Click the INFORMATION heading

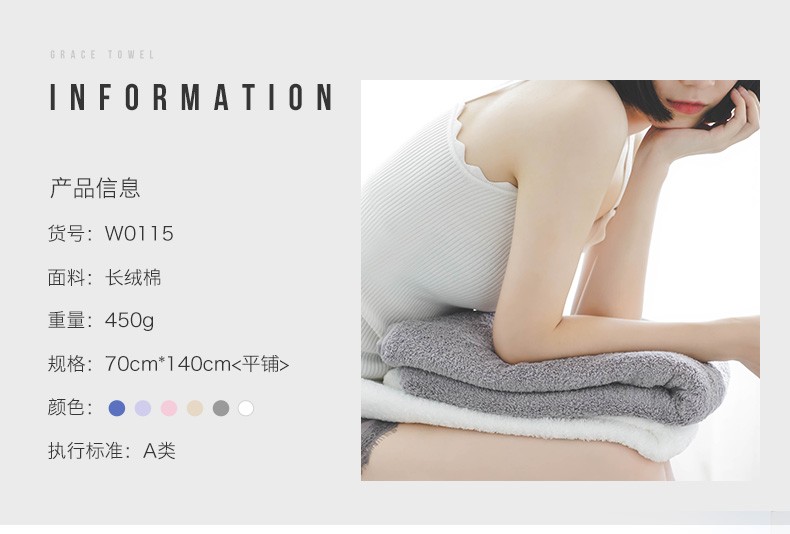click(191, 97)
